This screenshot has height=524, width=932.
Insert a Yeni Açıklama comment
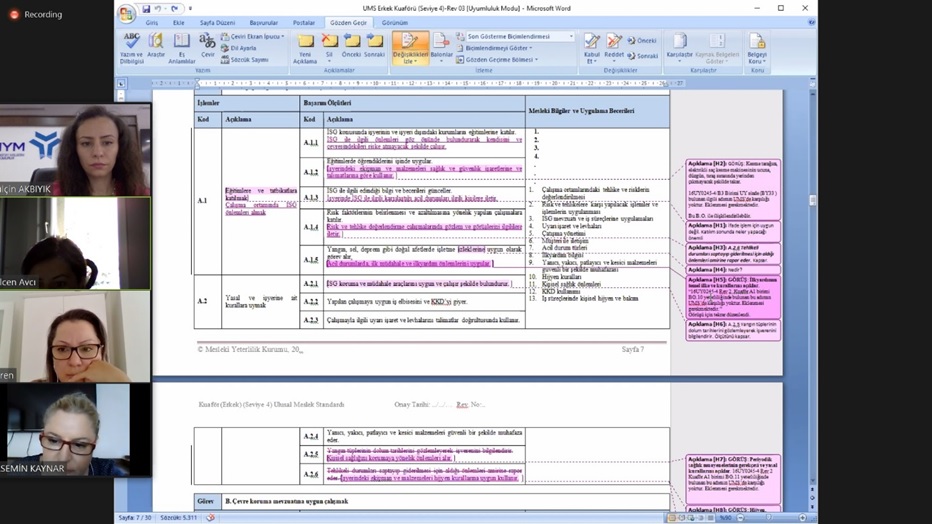[305, 48]
